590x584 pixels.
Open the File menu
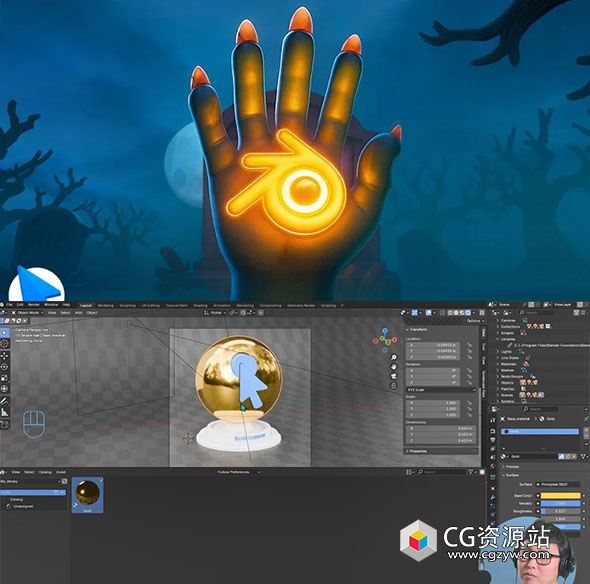(9, 304)
